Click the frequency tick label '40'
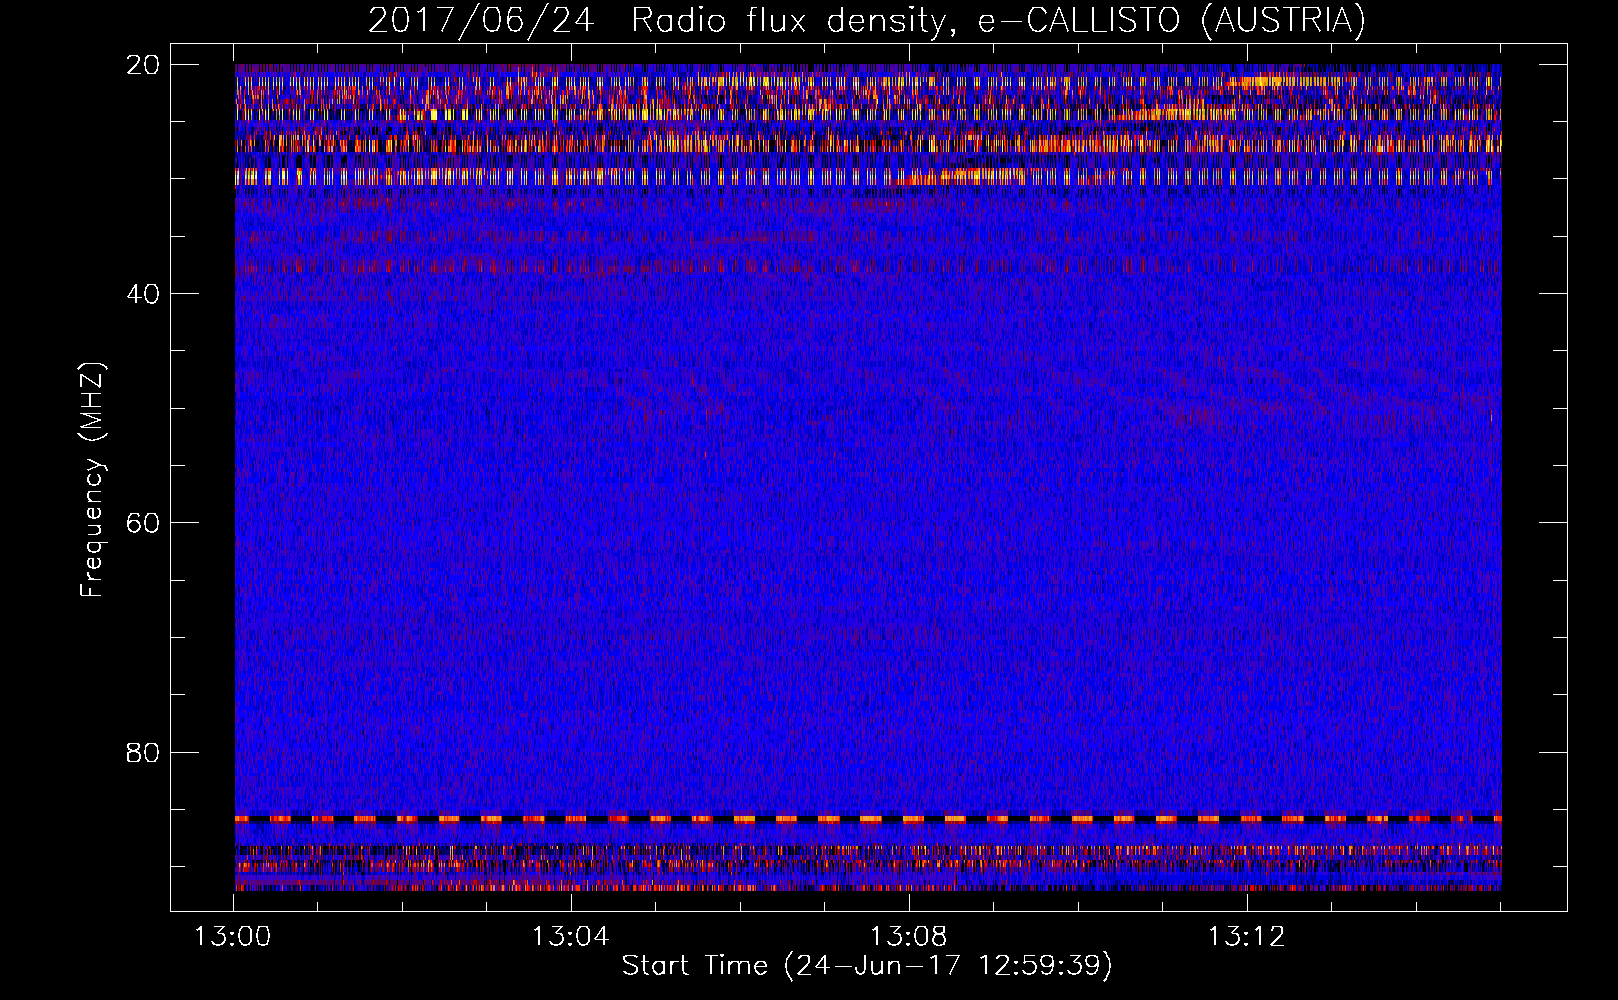This screenshot has width=1618, height=1000. [143, 294]
